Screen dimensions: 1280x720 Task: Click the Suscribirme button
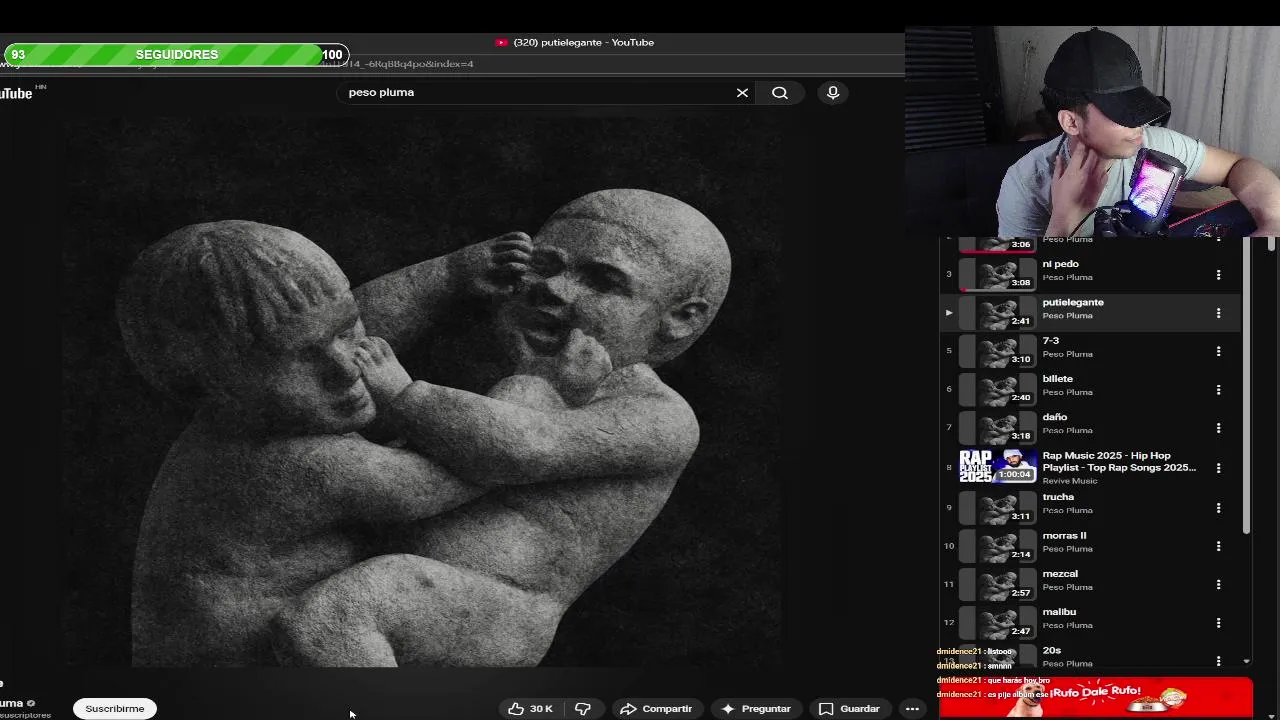pyautogui.click(x=114, y=708)
